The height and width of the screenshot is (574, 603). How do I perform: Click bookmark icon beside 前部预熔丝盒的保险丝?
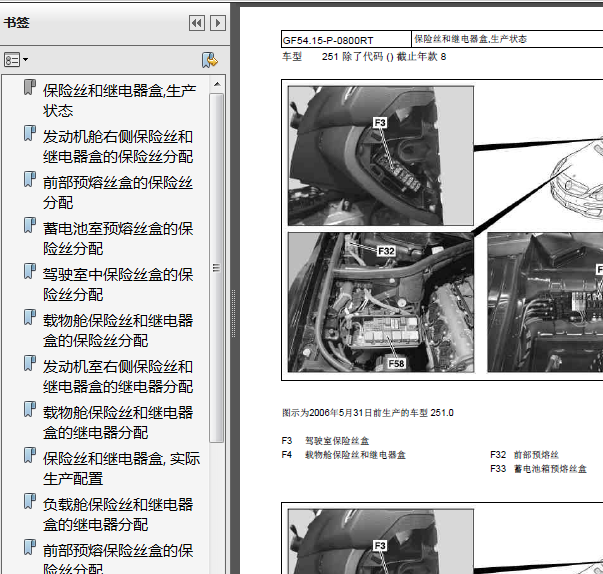(30, 179)
